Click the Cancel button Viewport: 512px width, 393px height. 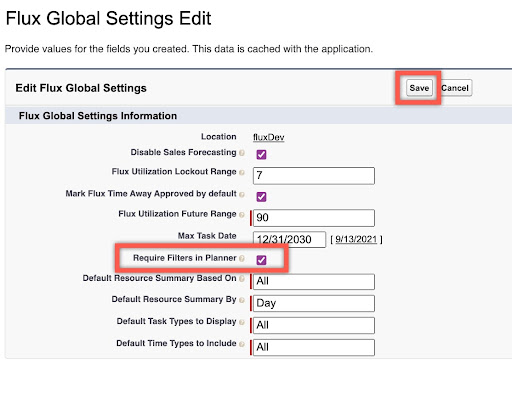455,88
